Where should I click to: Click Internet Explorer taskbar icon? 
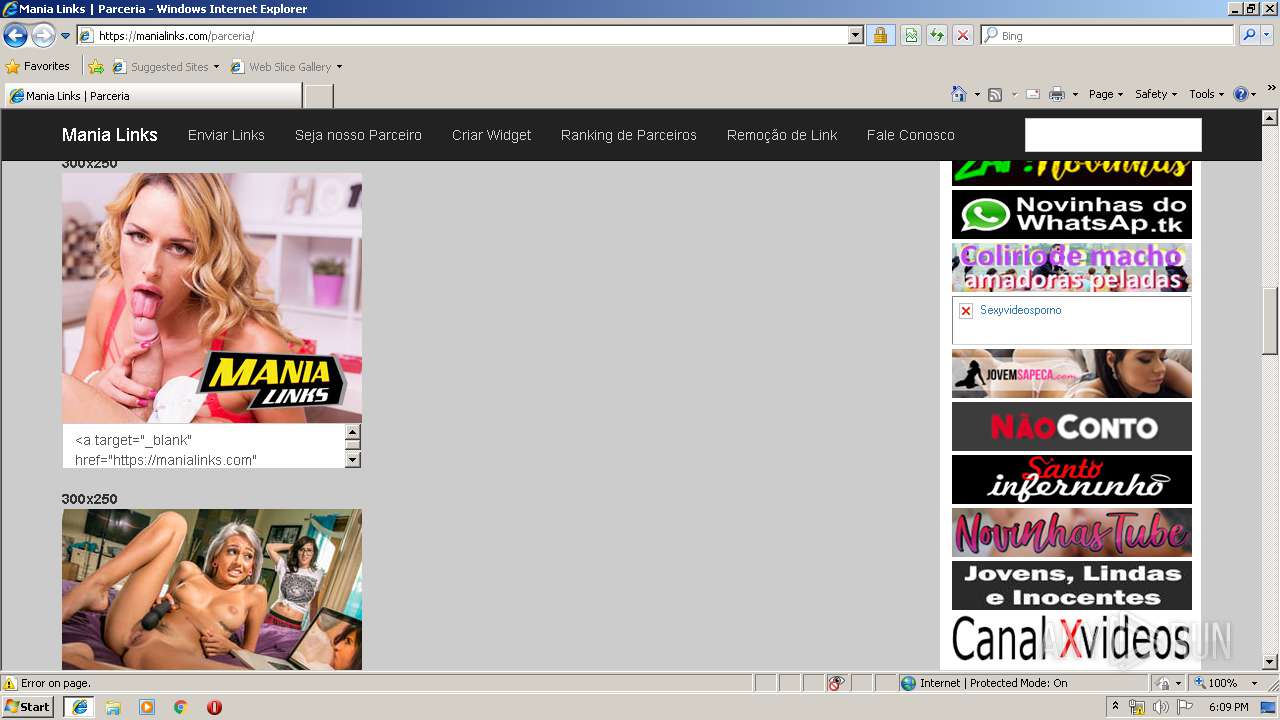[x=79, y=707]
